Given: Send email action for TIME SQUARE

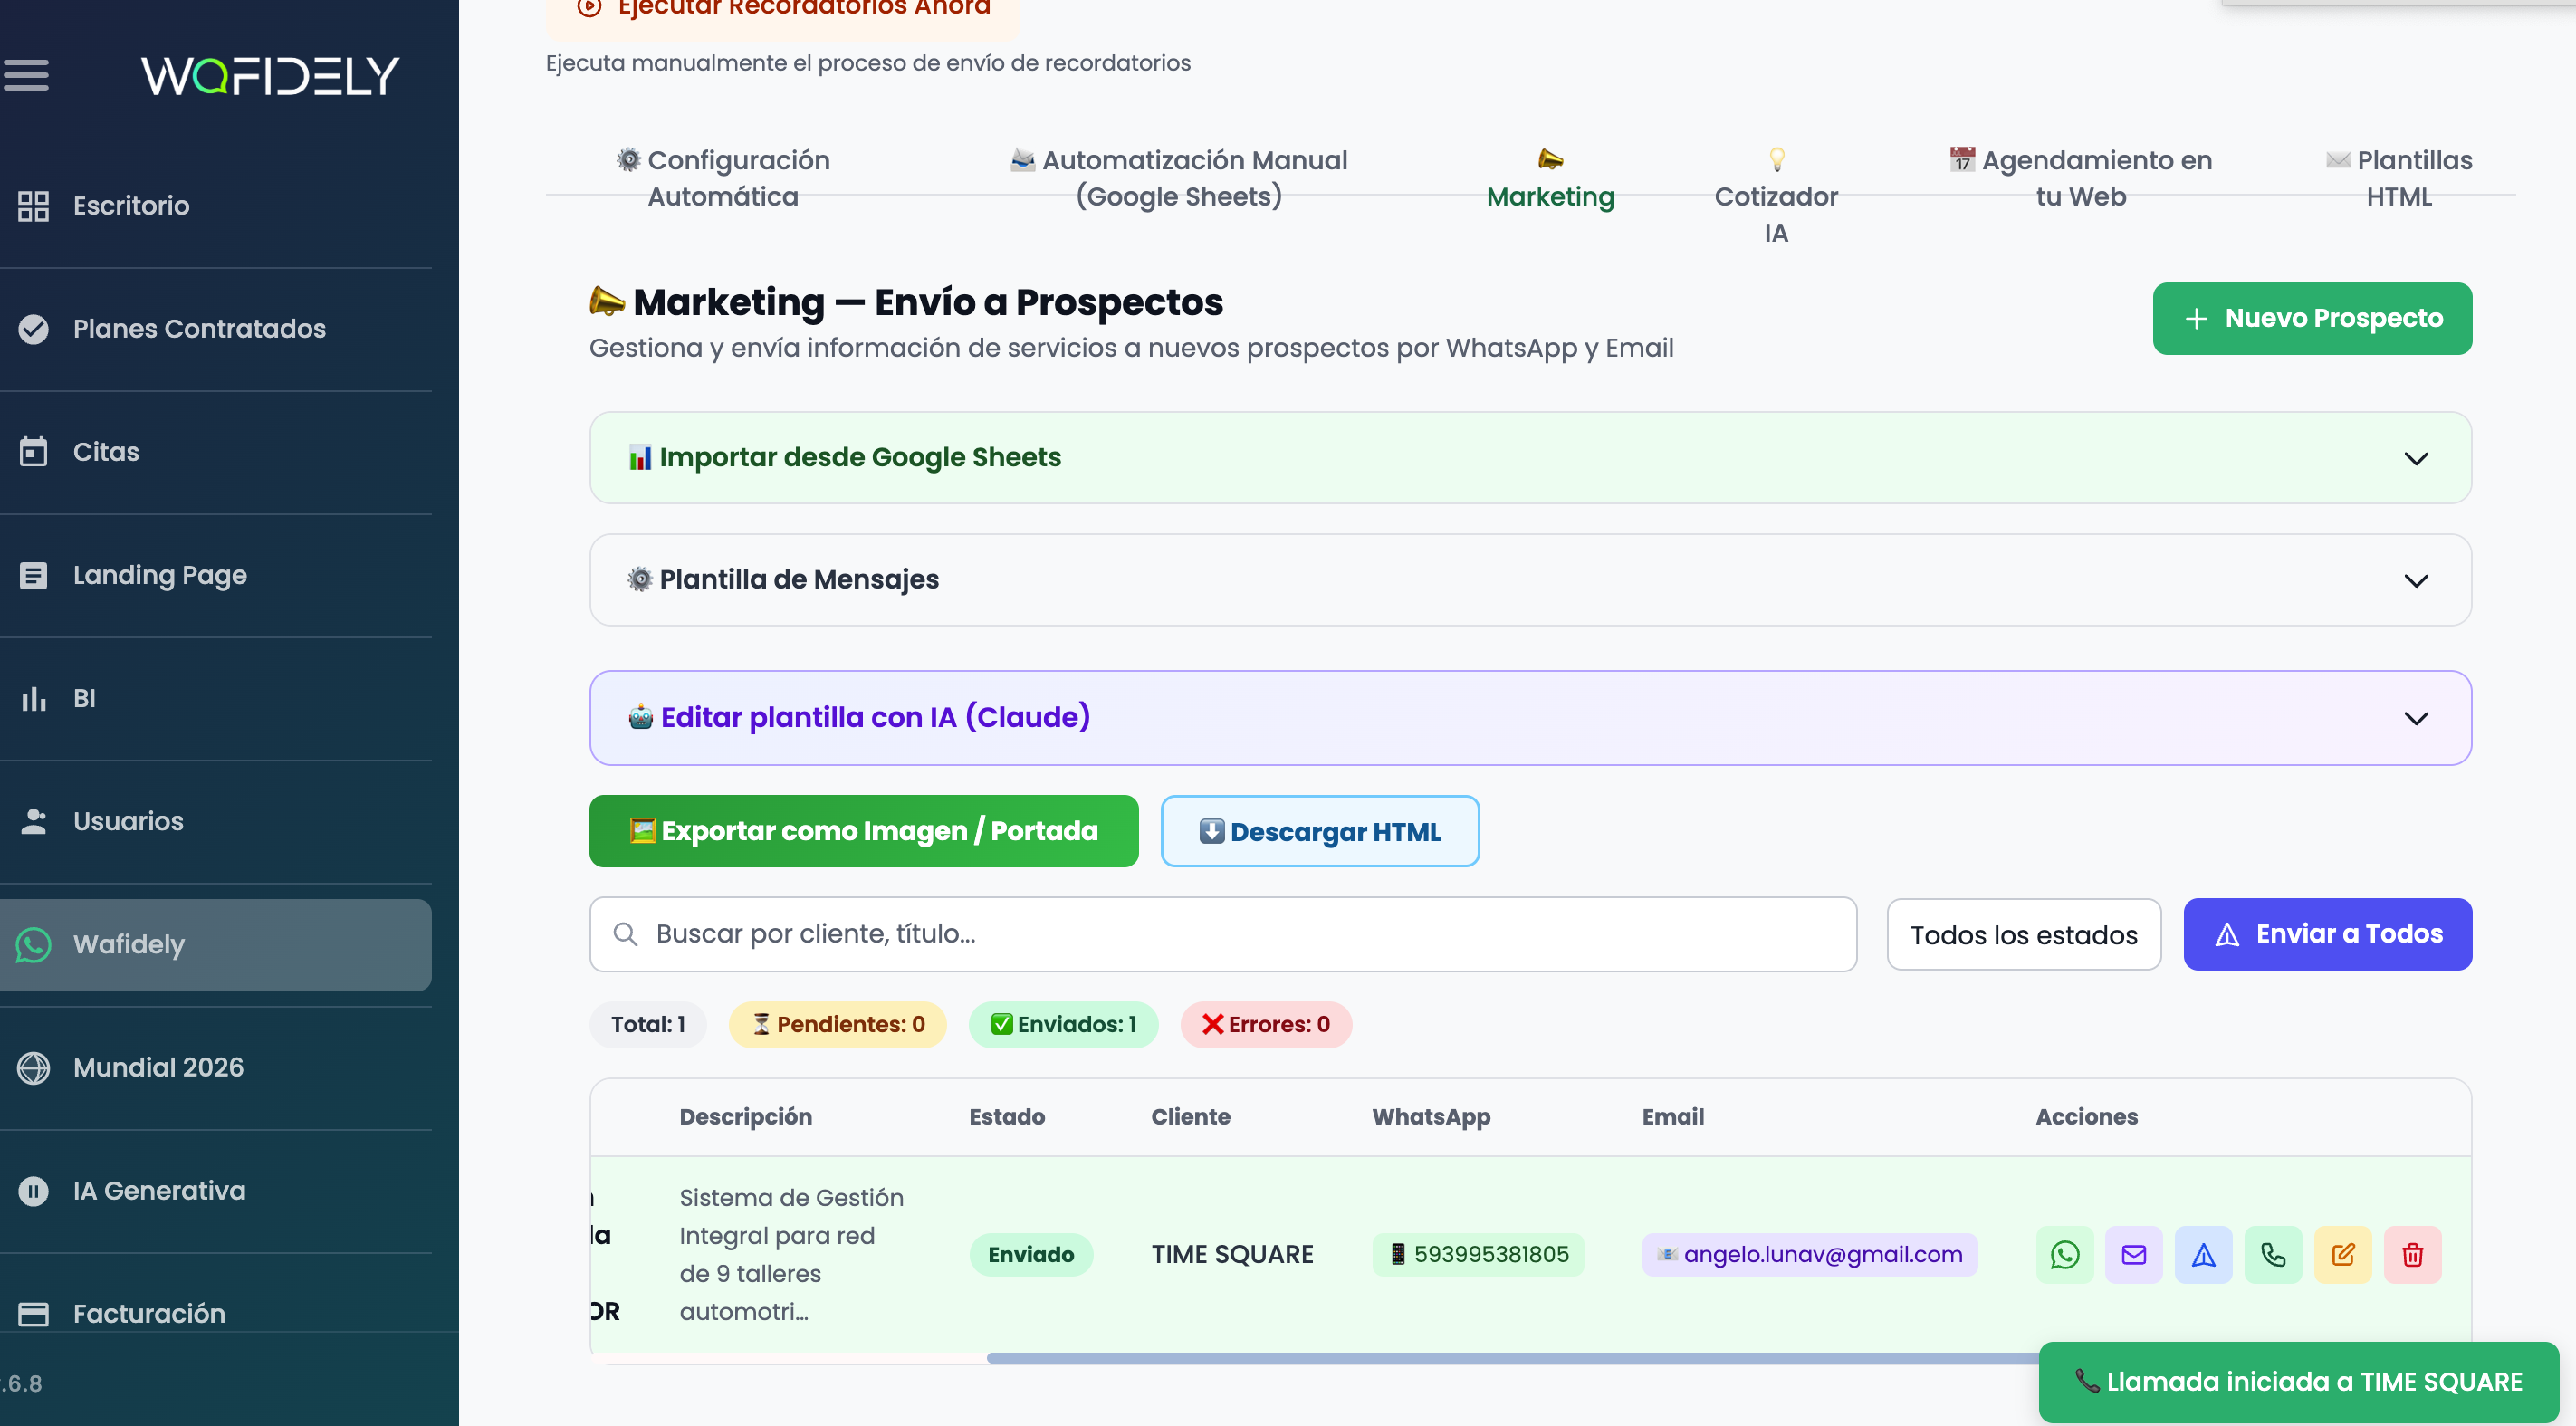Looking at the screenshot, I should (2134, 1255).
